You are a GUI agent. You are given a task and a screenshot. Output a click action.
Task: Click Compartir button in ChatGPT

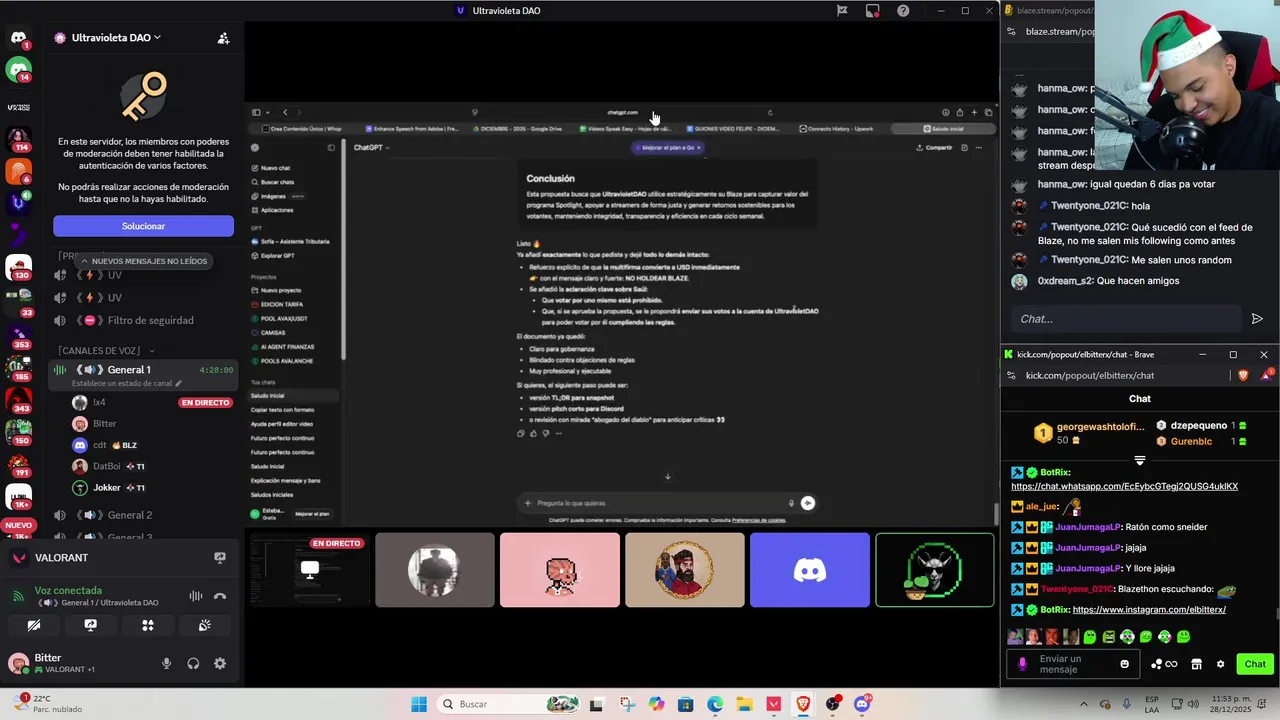click(934, 148)
